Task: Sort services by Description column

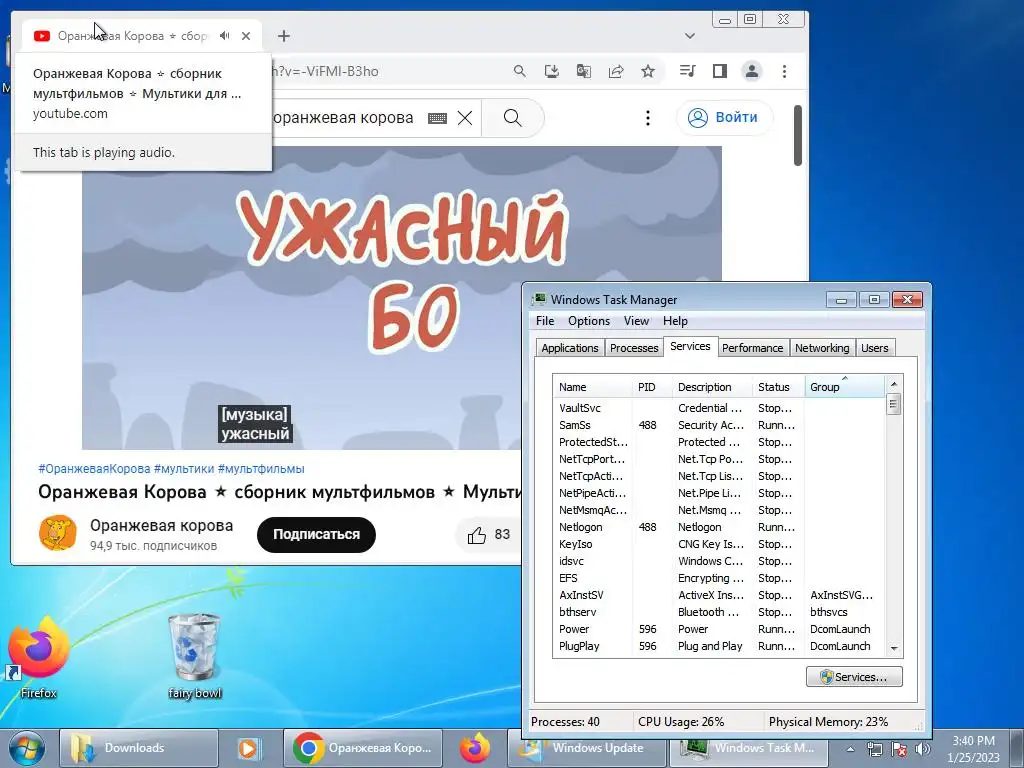Action: click(712, 387)
